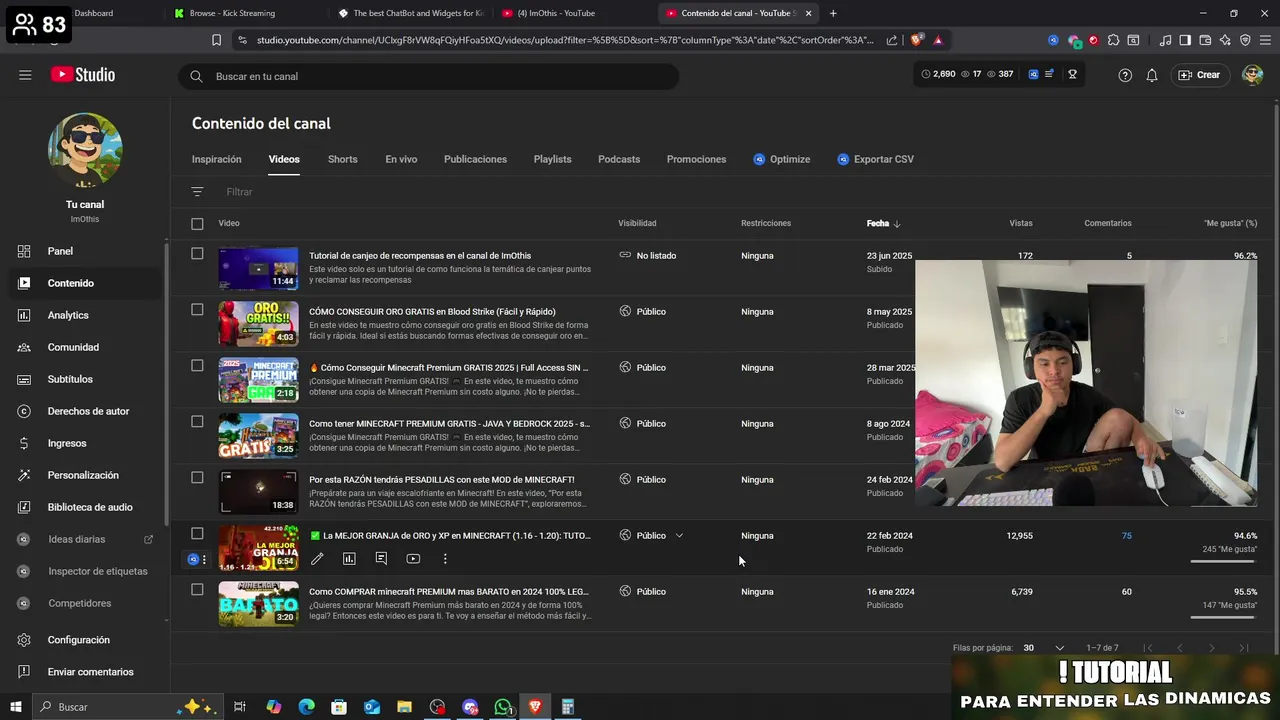Sort by the Fecha column header

tap(883, 223)
